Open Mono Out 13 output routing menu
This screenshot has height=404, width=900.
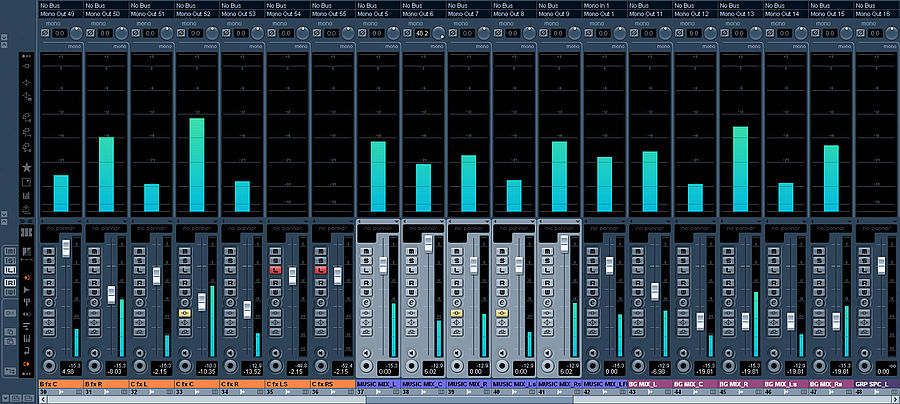[741, 14]
